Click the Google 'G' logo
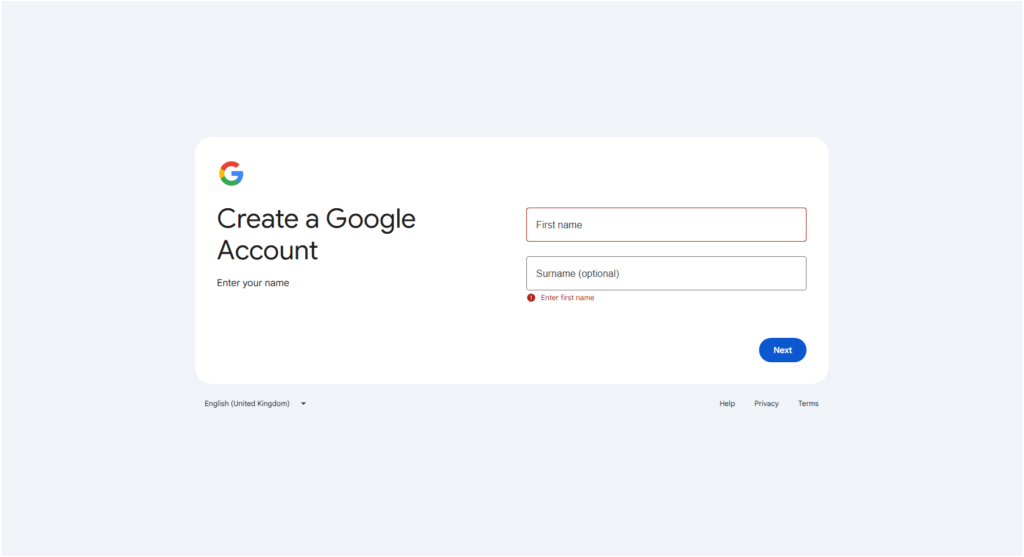The width and height of the screenshot is (1024, 557). coord(231,173)
